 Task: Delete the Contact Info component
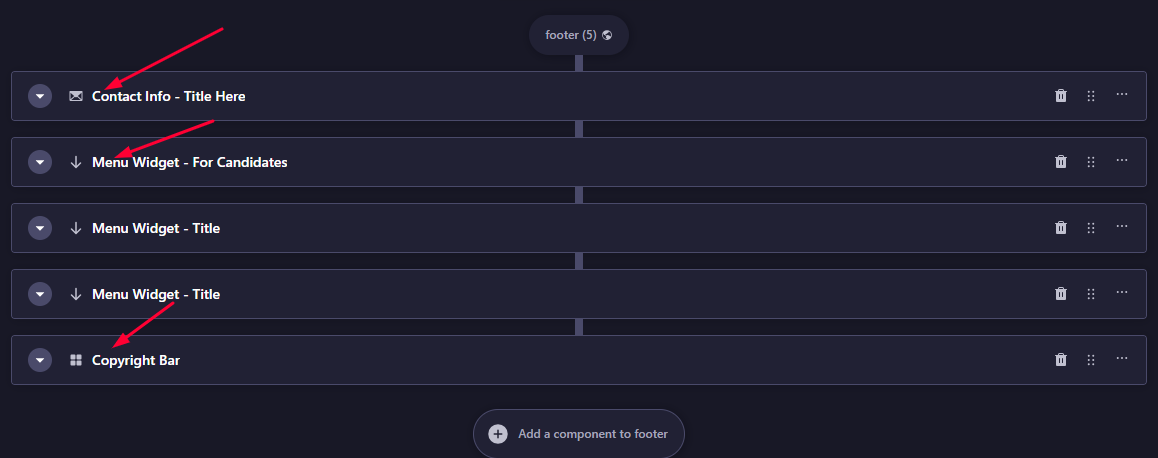tap(1061, 96)
